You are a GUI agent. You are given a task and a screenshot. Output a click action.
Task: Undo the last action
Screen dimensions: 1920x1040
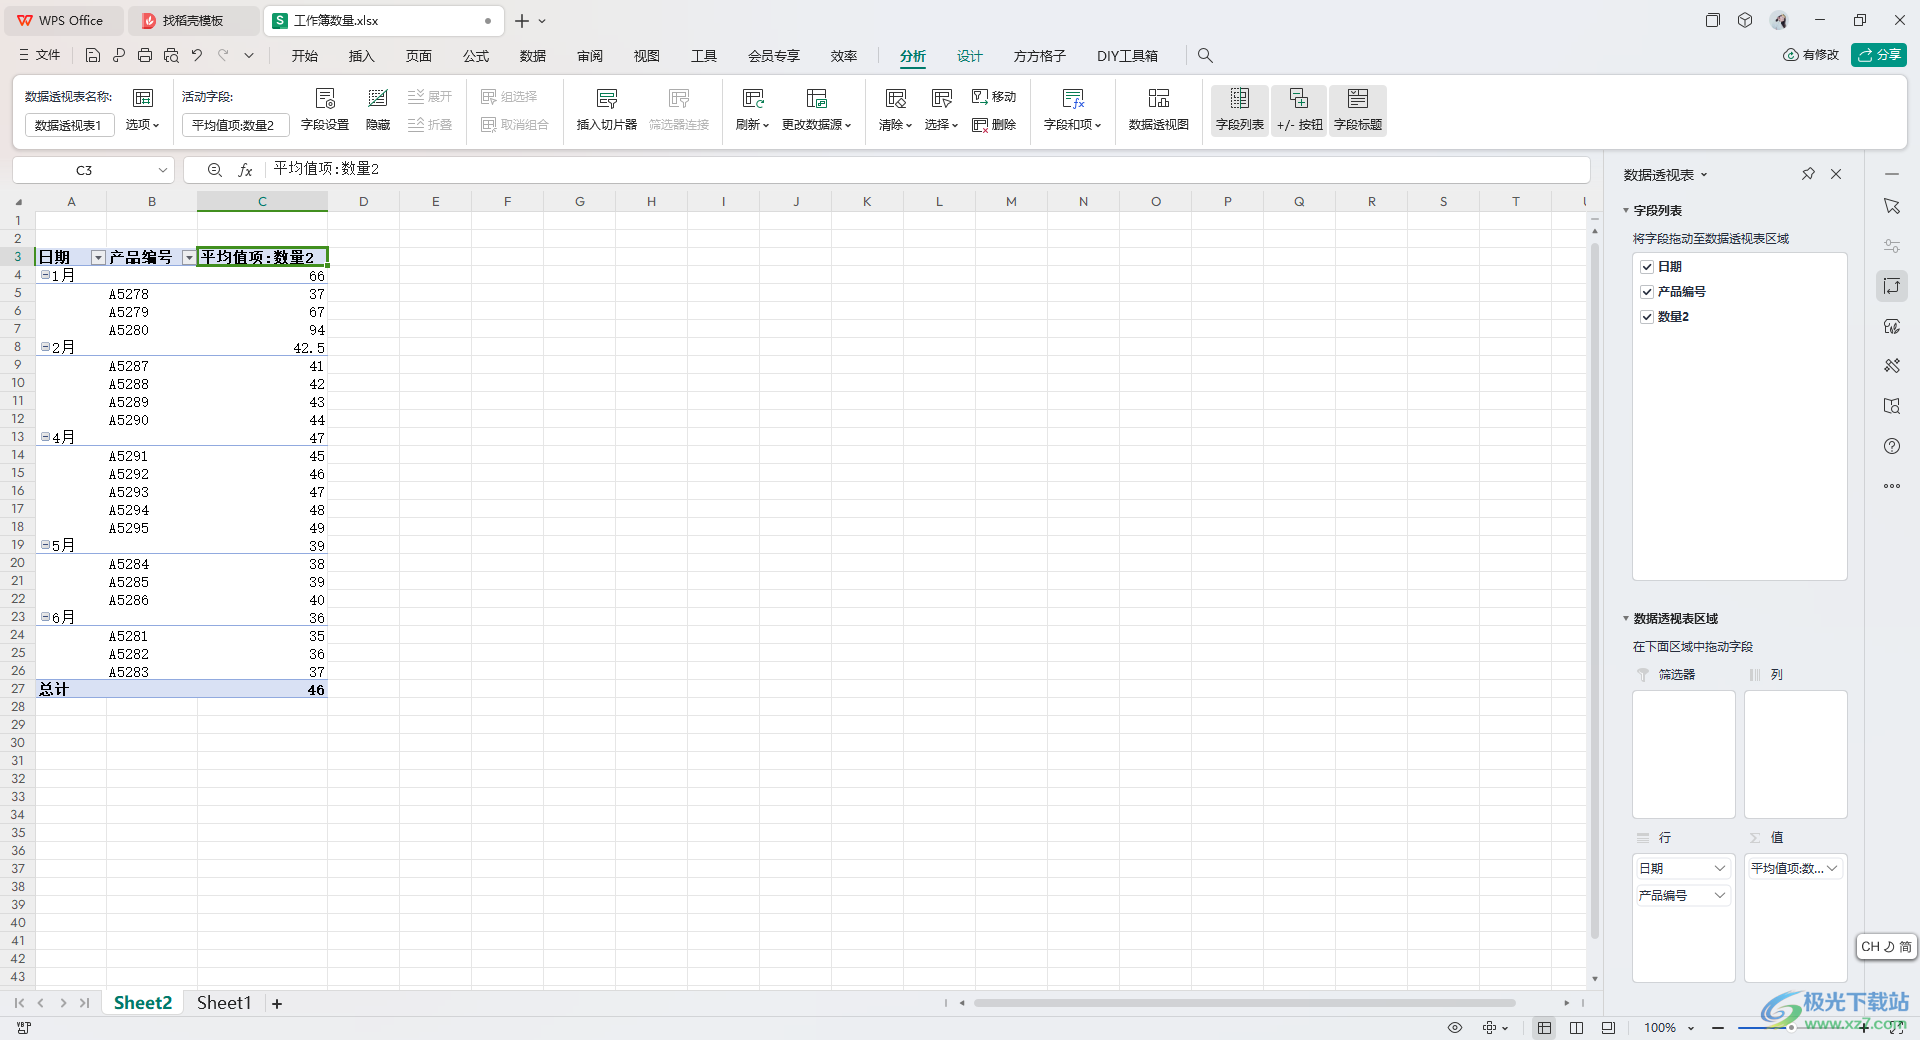click(197, 56)
